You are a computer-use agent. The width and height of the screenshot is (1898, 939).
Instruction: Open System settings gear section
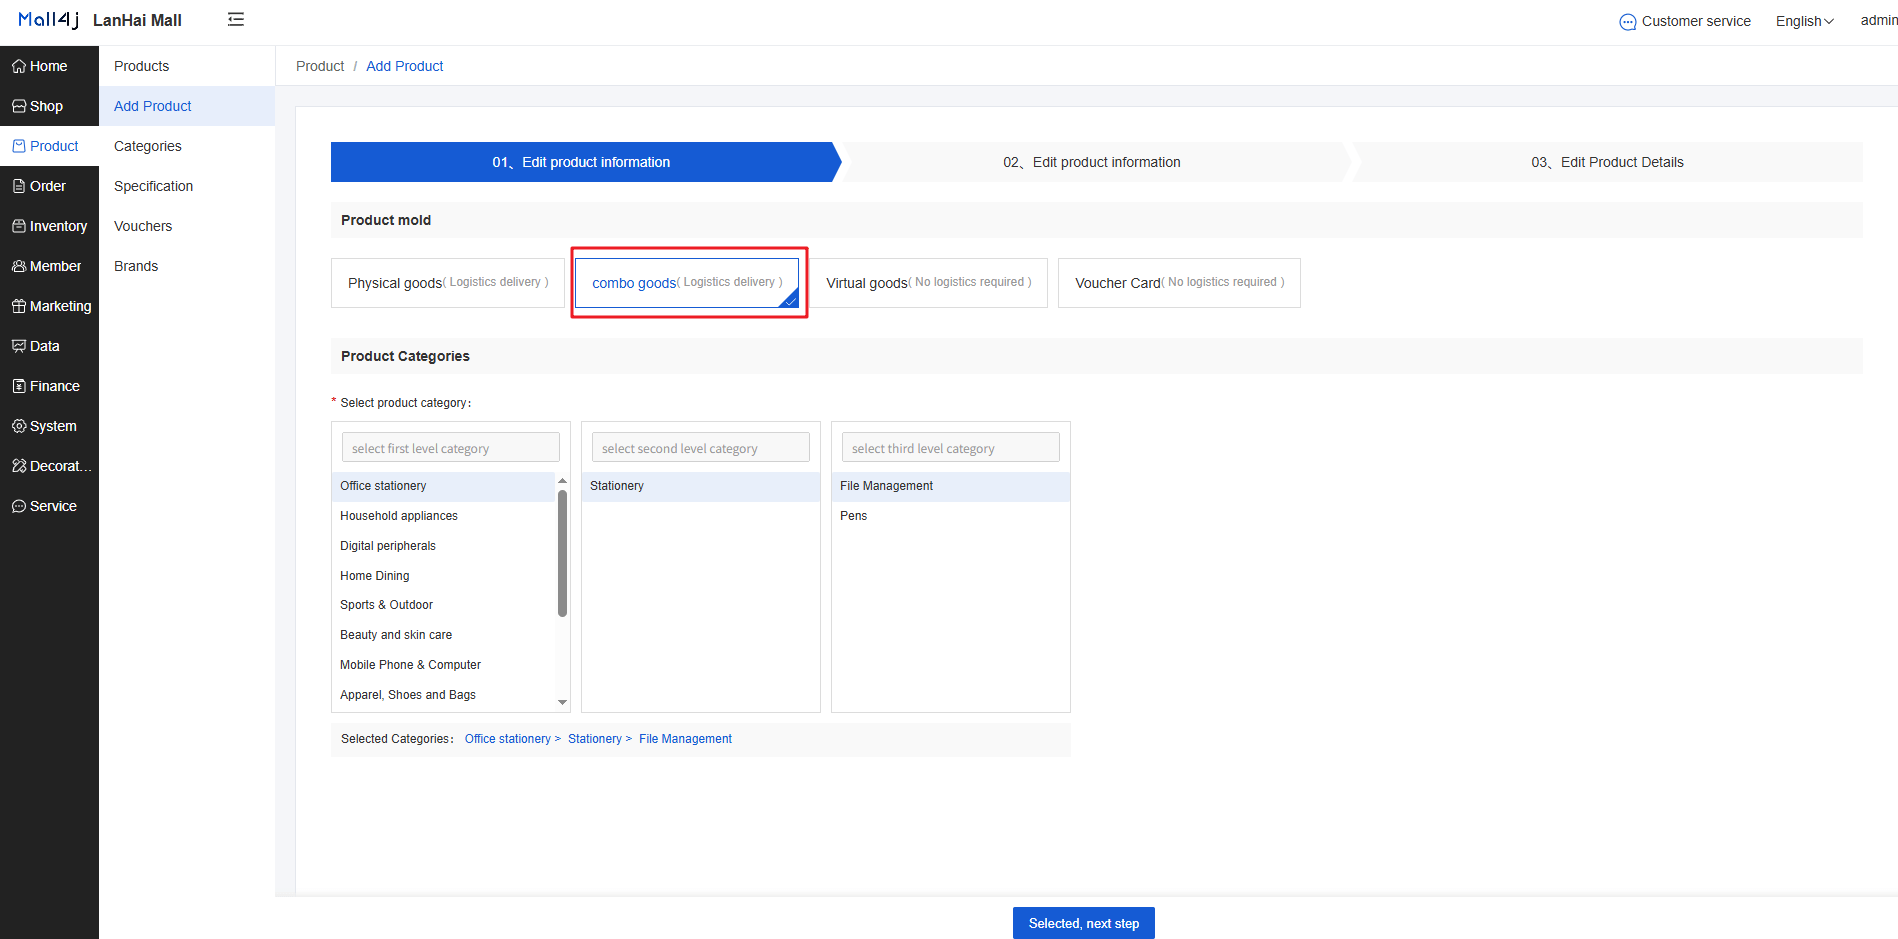(x=19, y=426)
